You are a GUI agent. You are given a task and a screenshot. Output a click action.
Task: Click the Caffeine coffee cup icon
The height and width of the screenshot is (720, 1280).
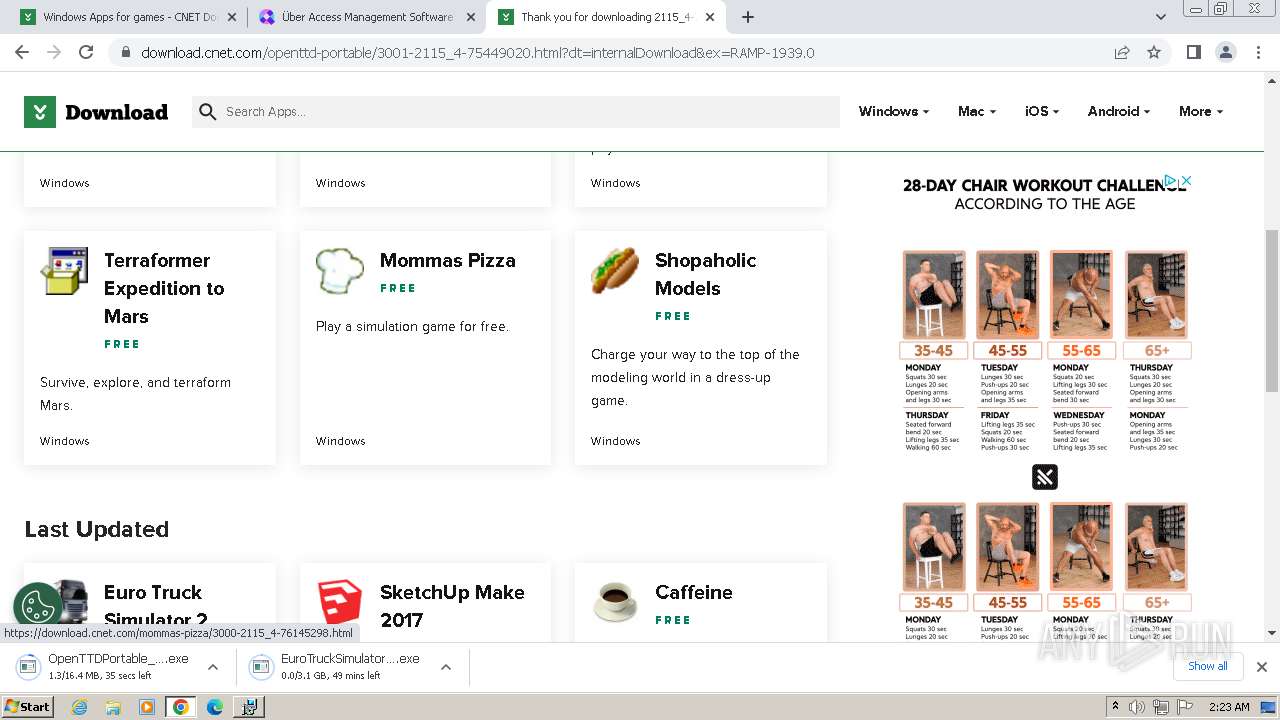click(x=615, y=603)
